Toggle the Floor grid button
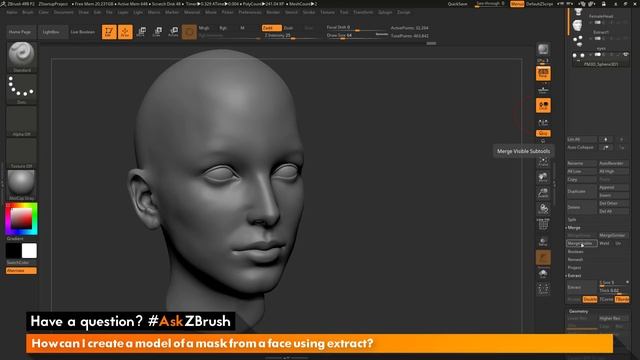 tap(543, 89)
